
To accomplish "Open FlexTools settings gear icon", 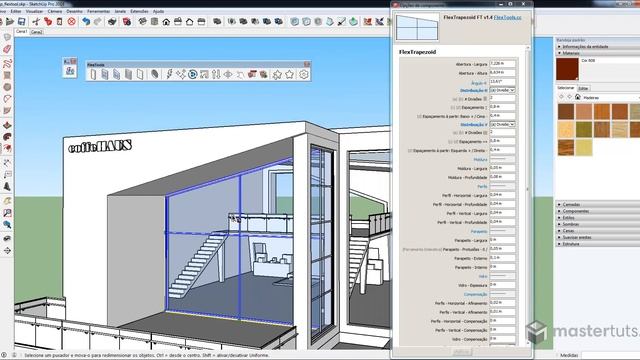I will tap(303, 74).
